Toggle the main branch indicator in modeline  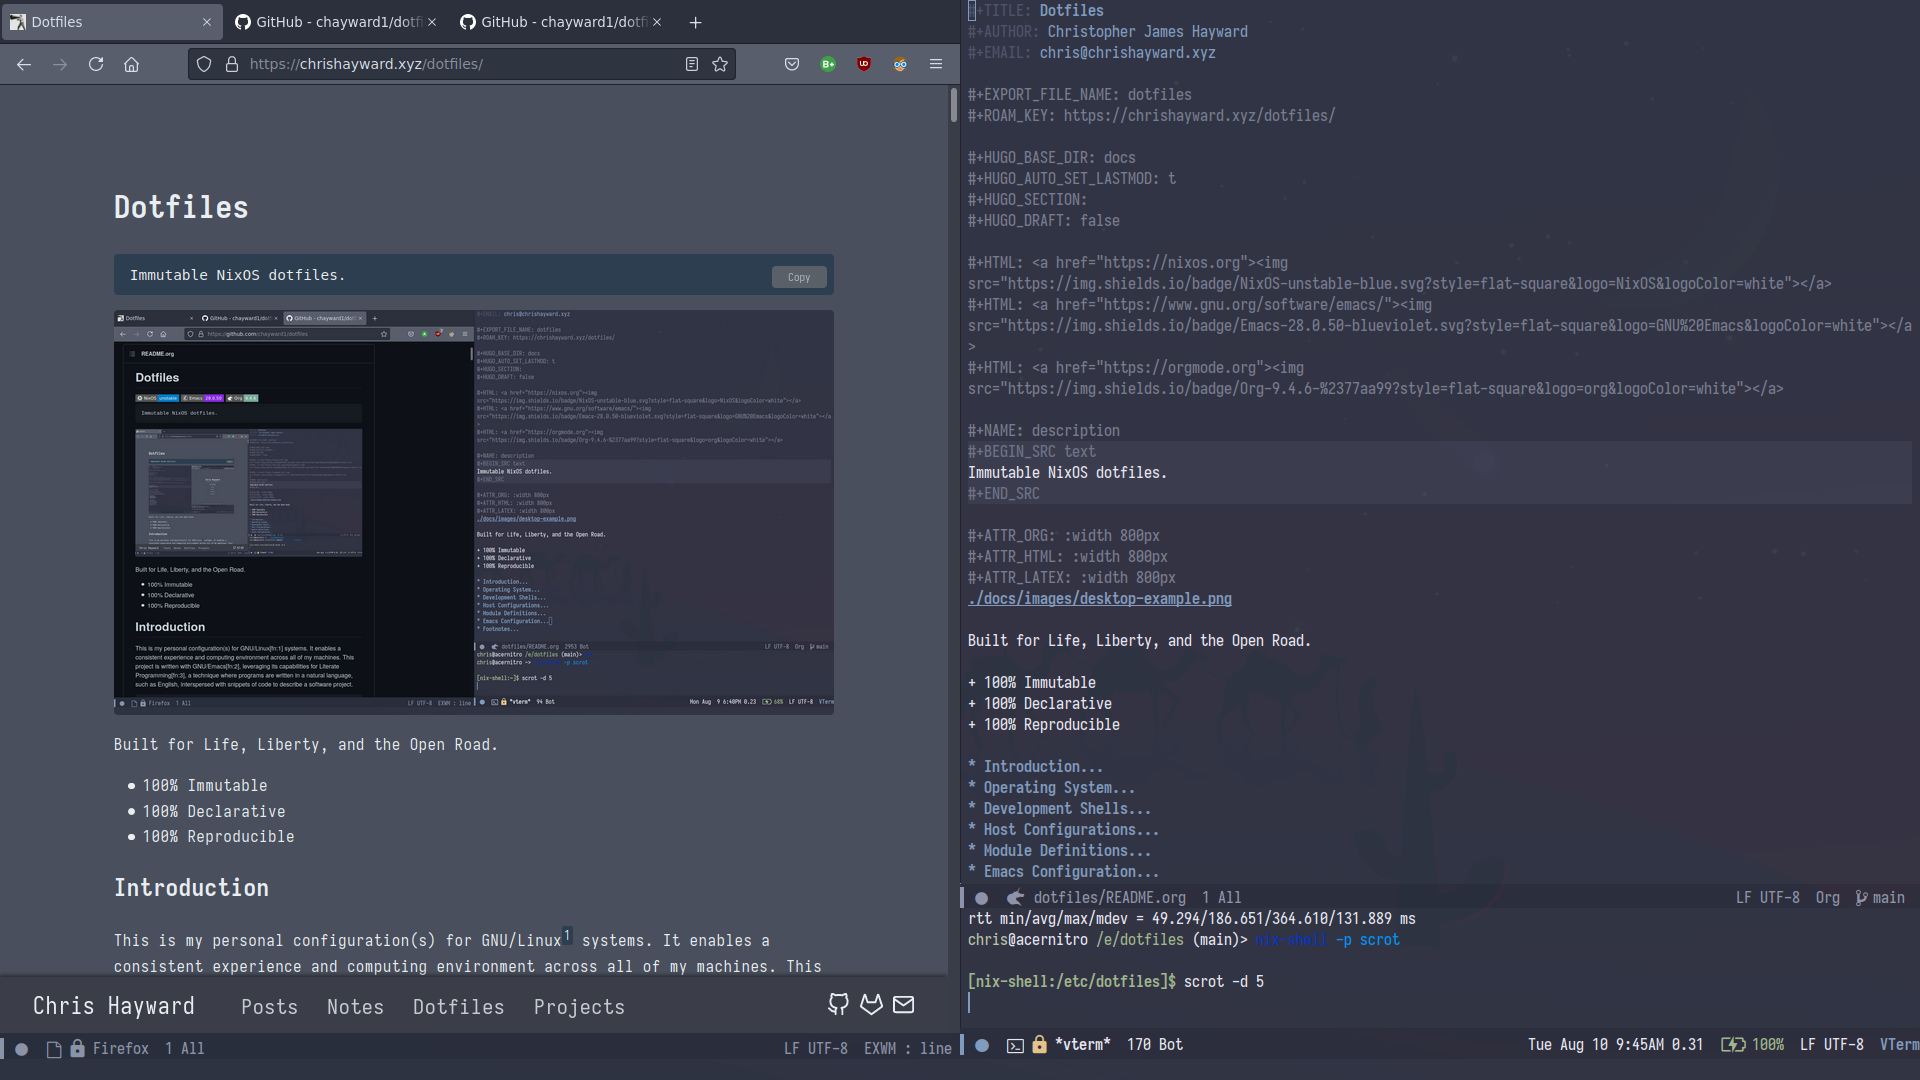click(1884, 897)
